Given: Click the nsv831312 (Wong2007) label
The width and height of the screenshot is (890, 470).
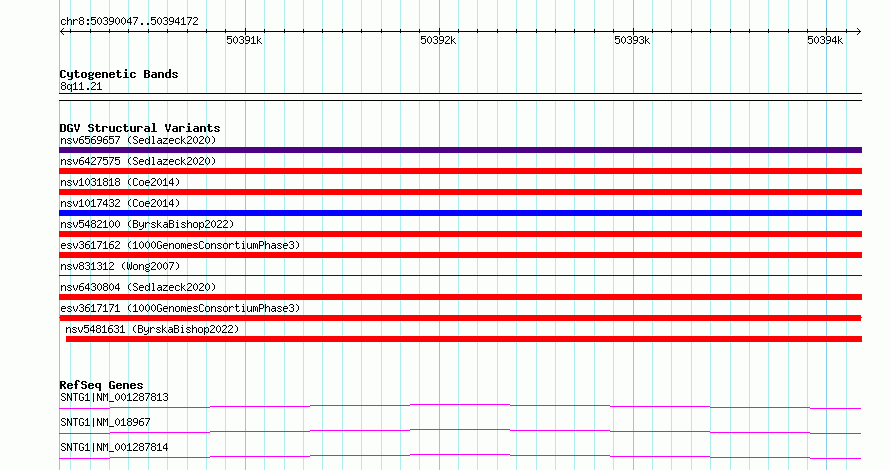Looking at the screenshot, I should pos(120,266).
